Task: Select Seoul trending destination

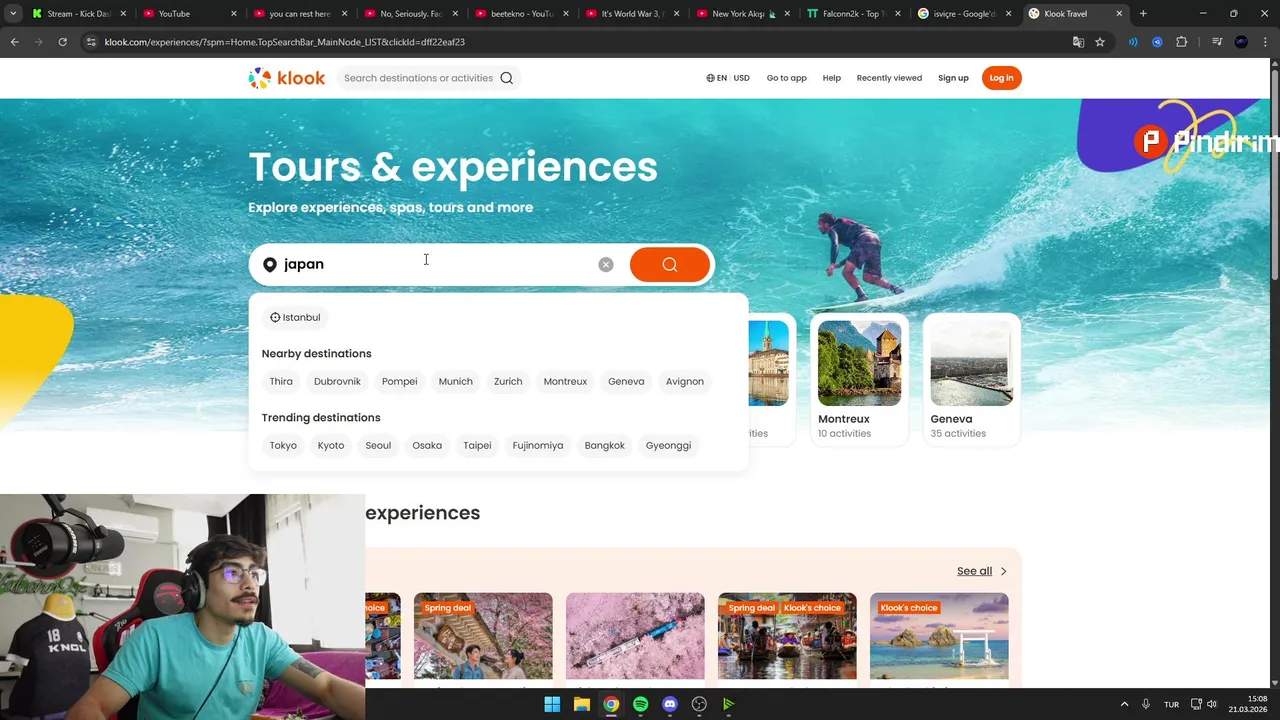Action: pyautogui.click(x=378, y=445)
